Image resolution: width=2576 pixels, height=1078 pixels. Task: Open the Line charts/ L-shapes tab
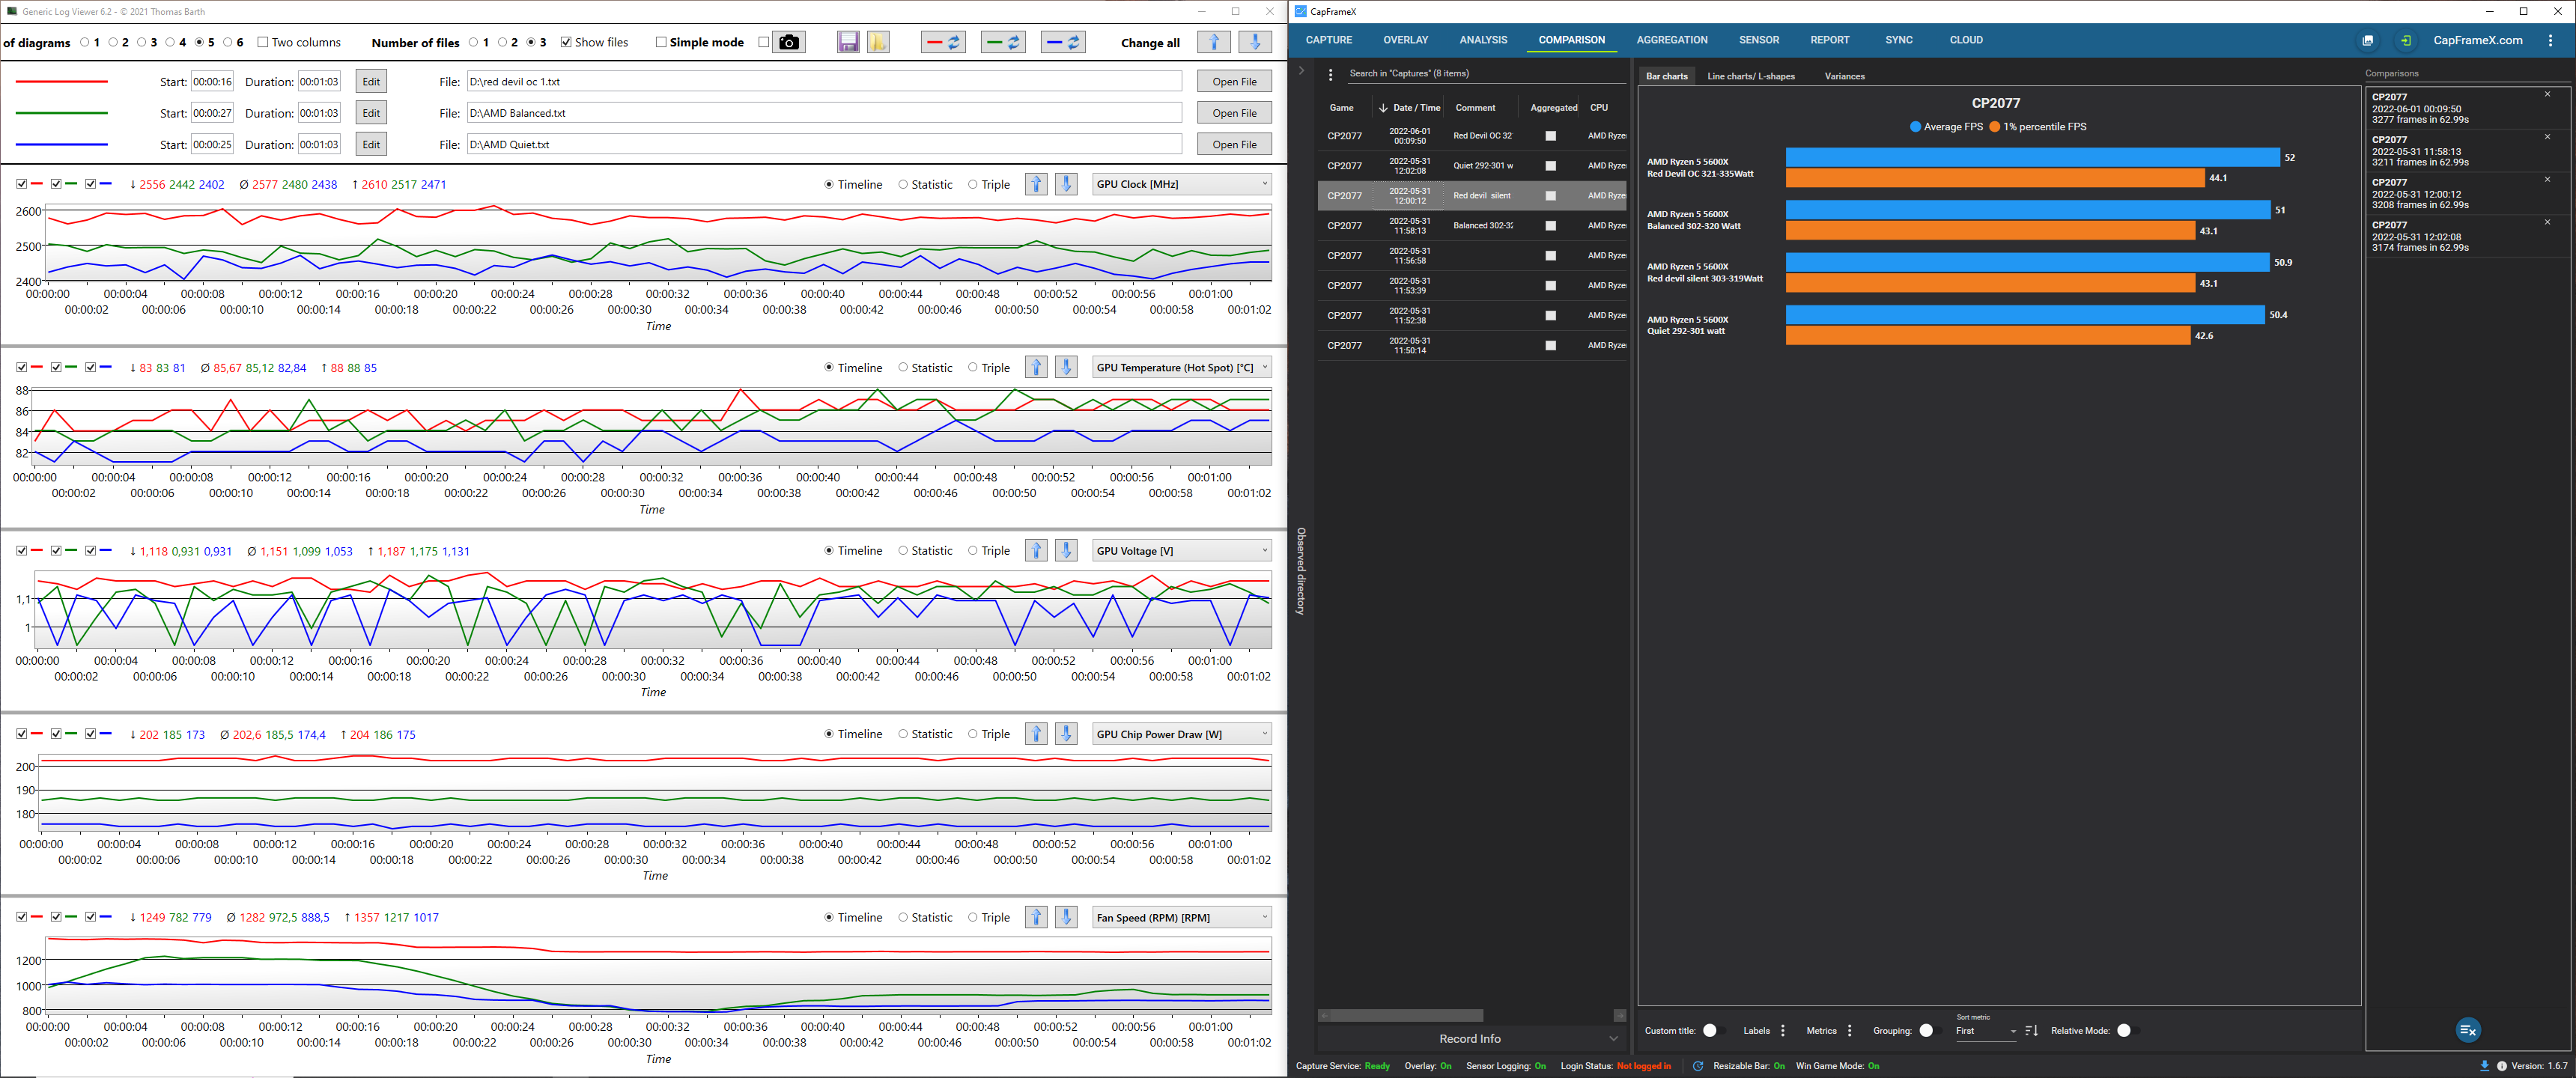[1750, 76]
